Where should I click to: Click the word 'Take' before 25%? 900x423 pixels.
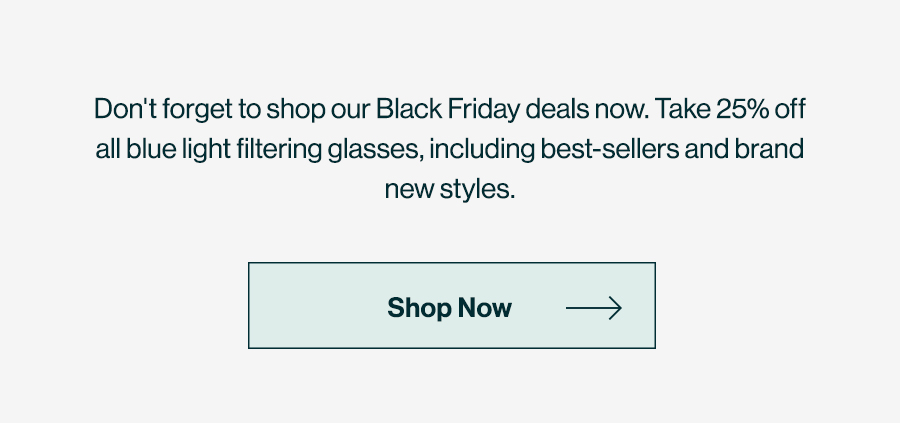click(x=682, y=109)
